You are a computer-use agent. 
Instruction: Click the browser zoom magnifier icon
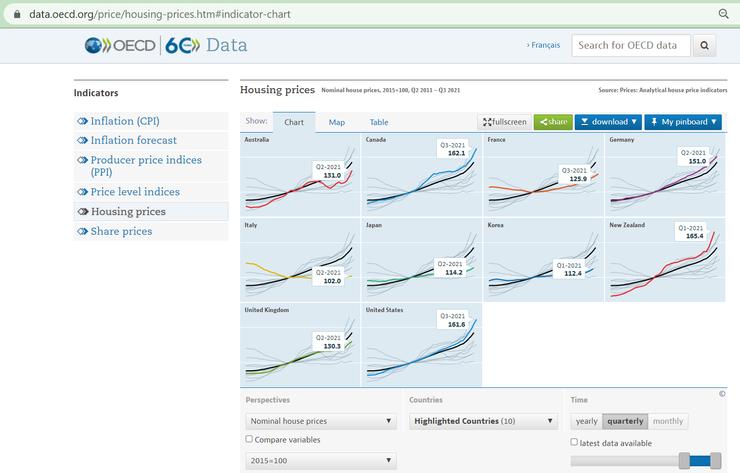click(723, 14)
